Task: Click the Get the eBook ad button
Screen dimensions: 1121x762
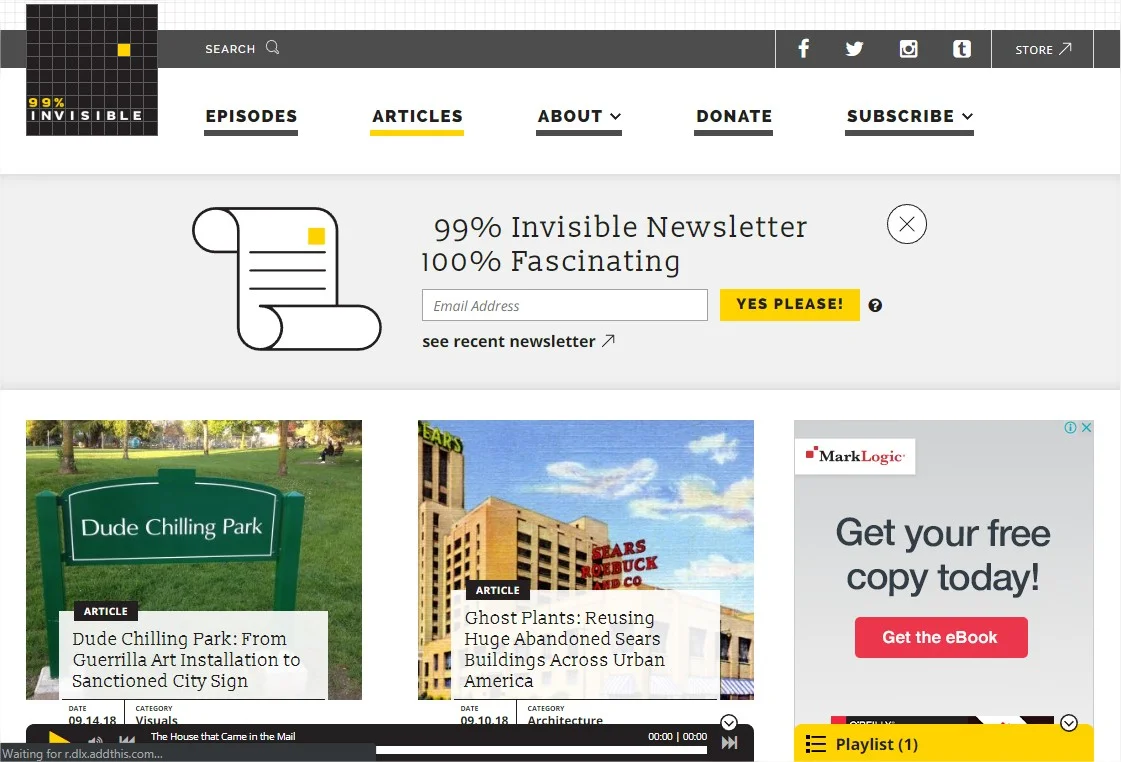Action: [x=941, y=637]
